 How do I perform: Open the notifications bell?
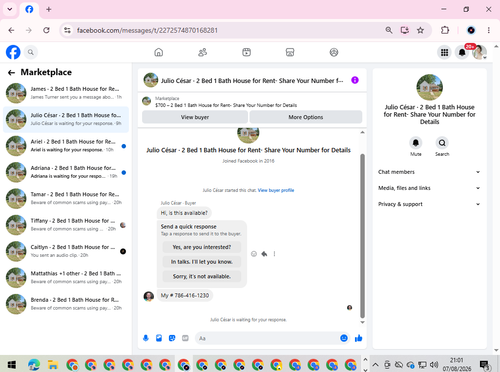(x=462, y=52)
